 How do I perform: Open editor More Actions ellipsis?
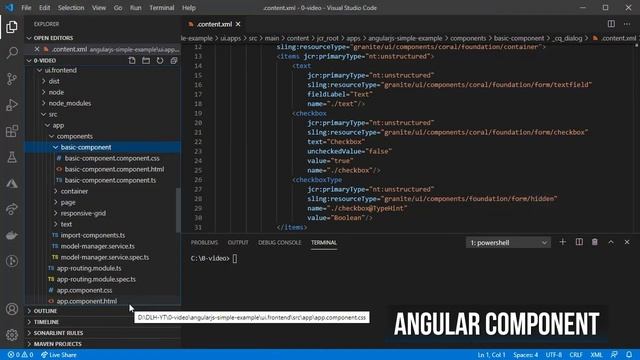tap(627, 24)
